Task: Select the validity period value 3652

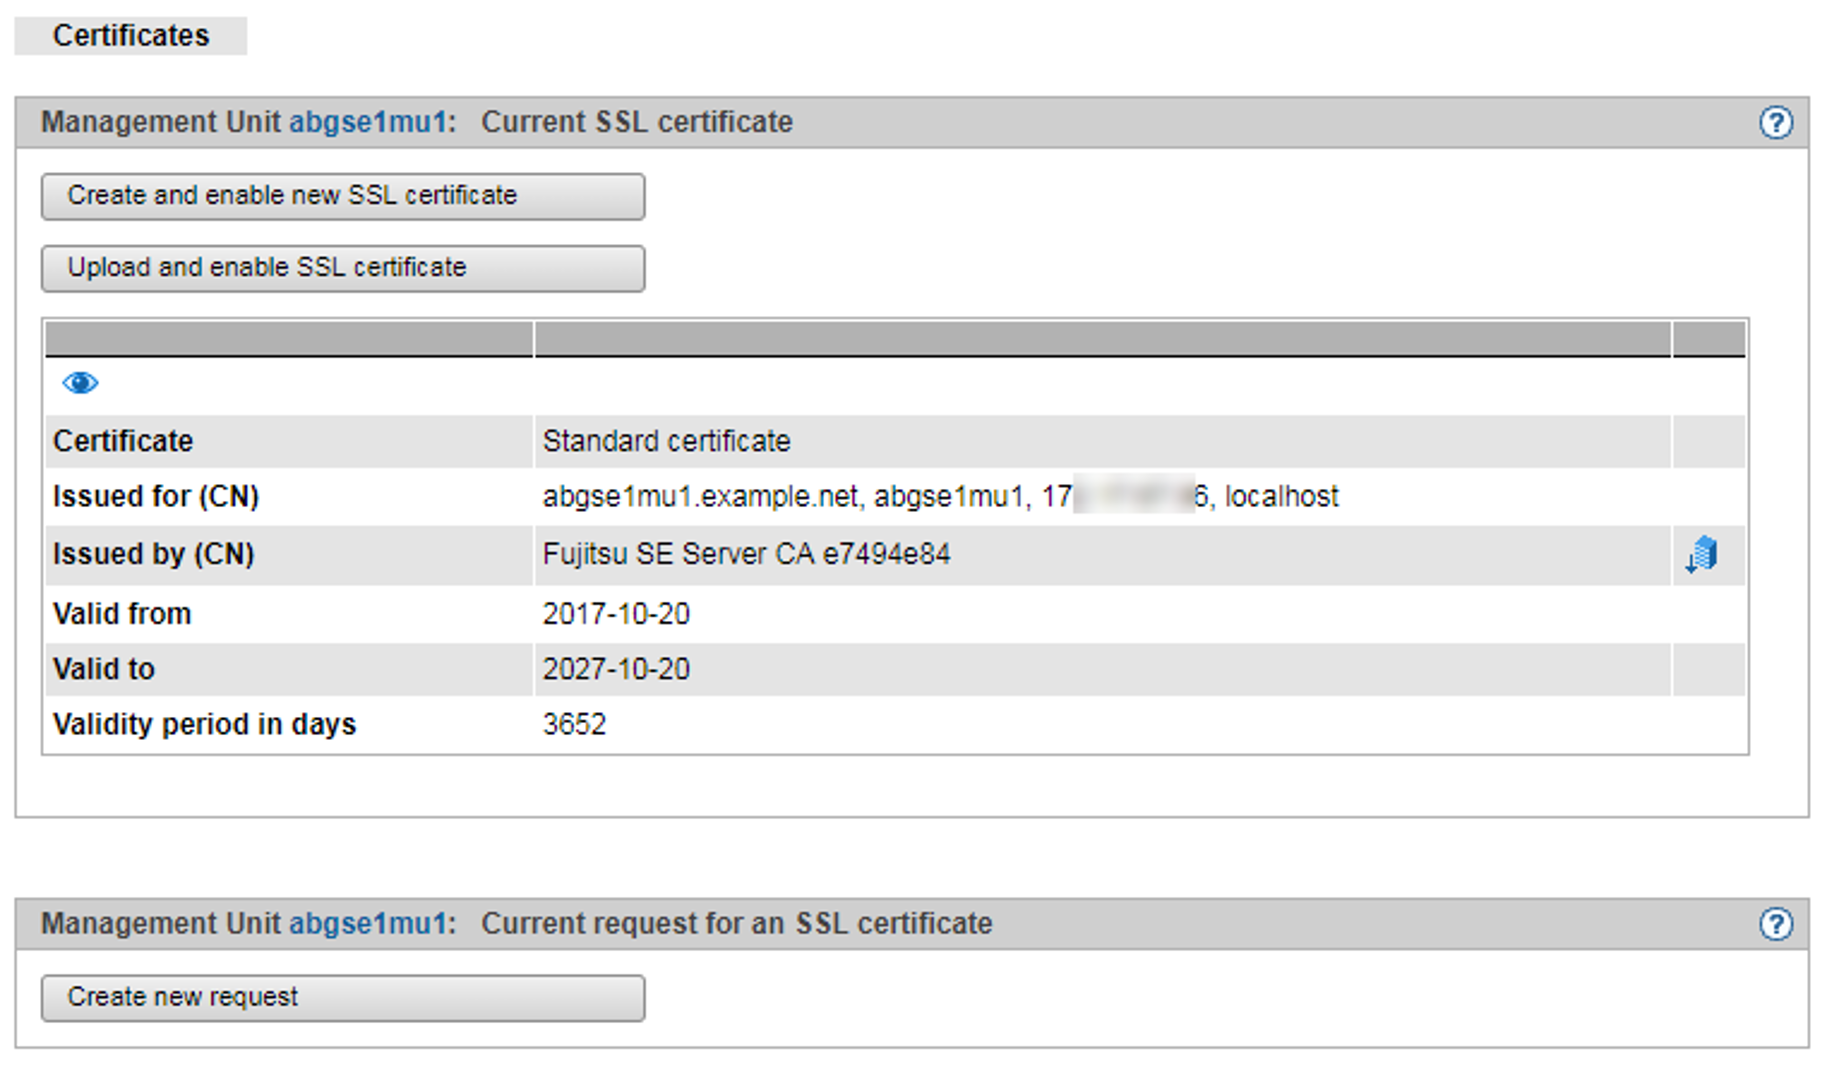Action: coord(574,724)
